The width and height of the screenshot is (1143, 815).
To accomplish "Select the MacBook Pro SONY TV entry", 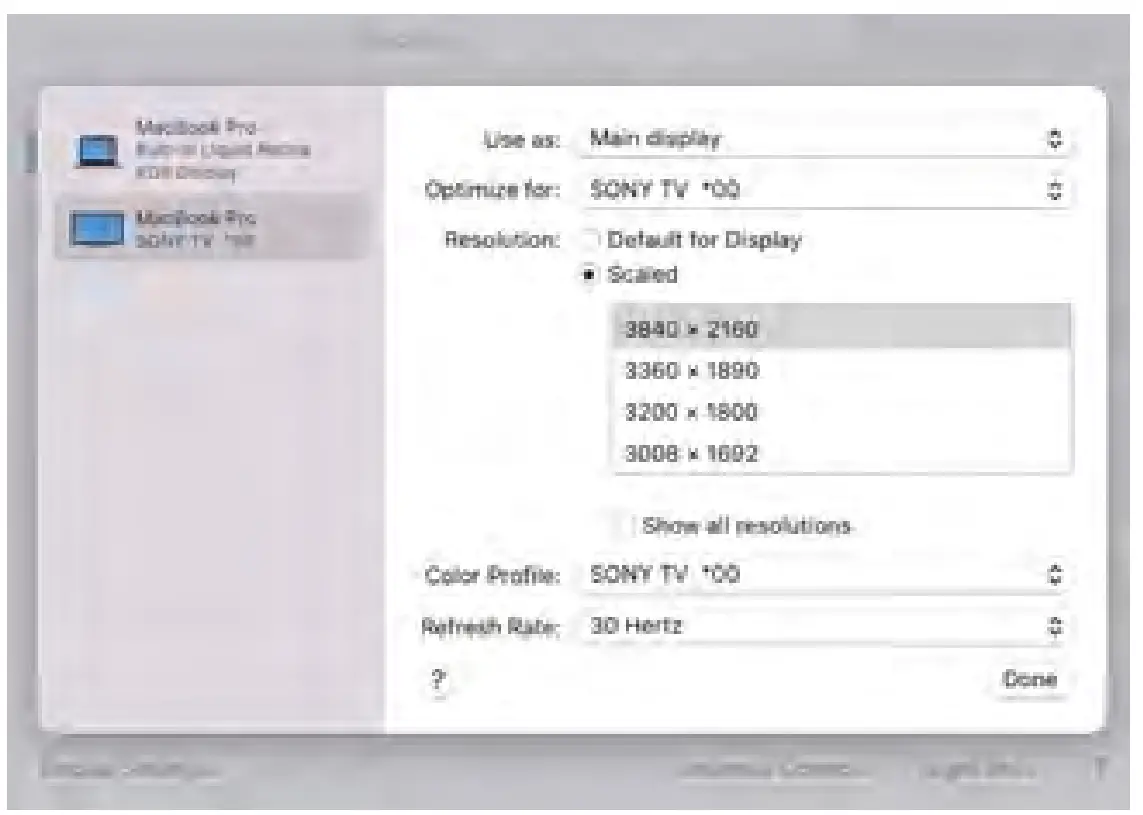I will (x=210, y=228).
